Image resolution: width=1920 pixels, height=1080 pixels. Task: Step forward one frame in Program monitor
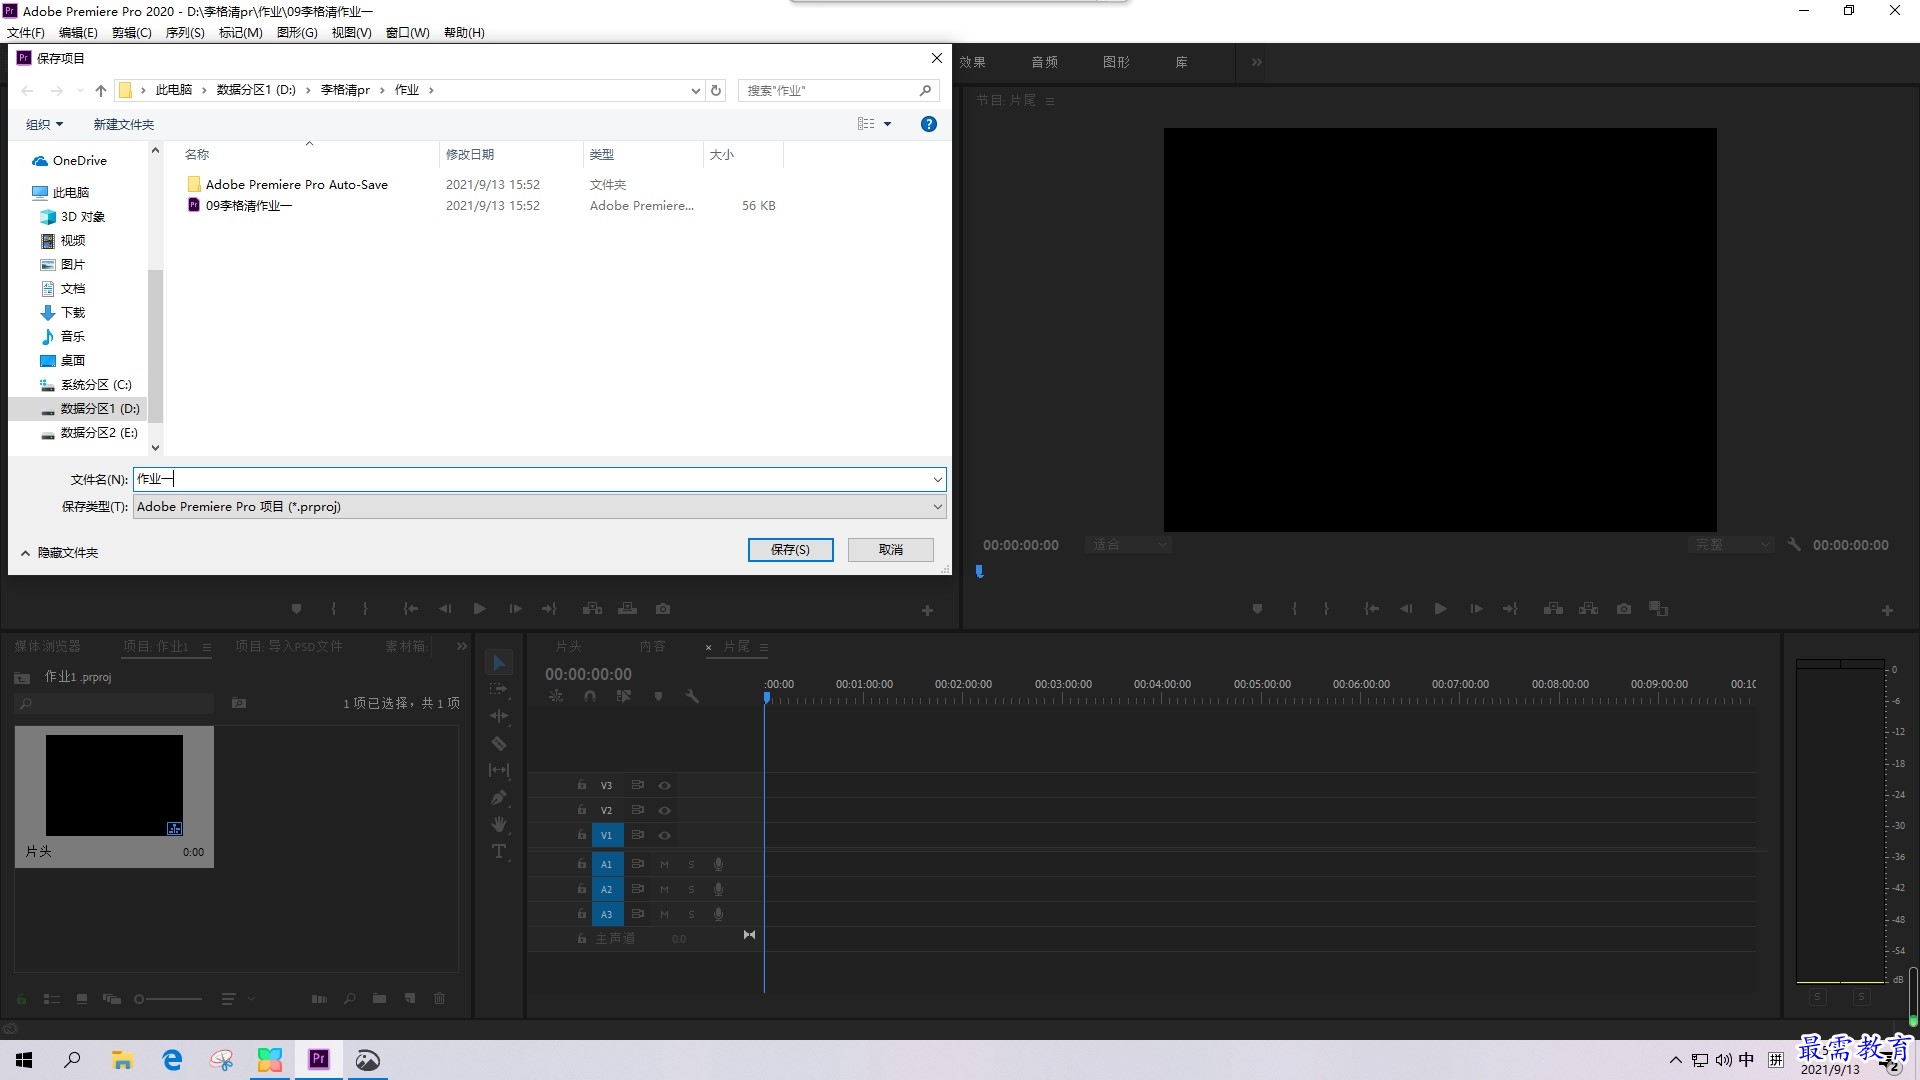tap(1476, 609)
